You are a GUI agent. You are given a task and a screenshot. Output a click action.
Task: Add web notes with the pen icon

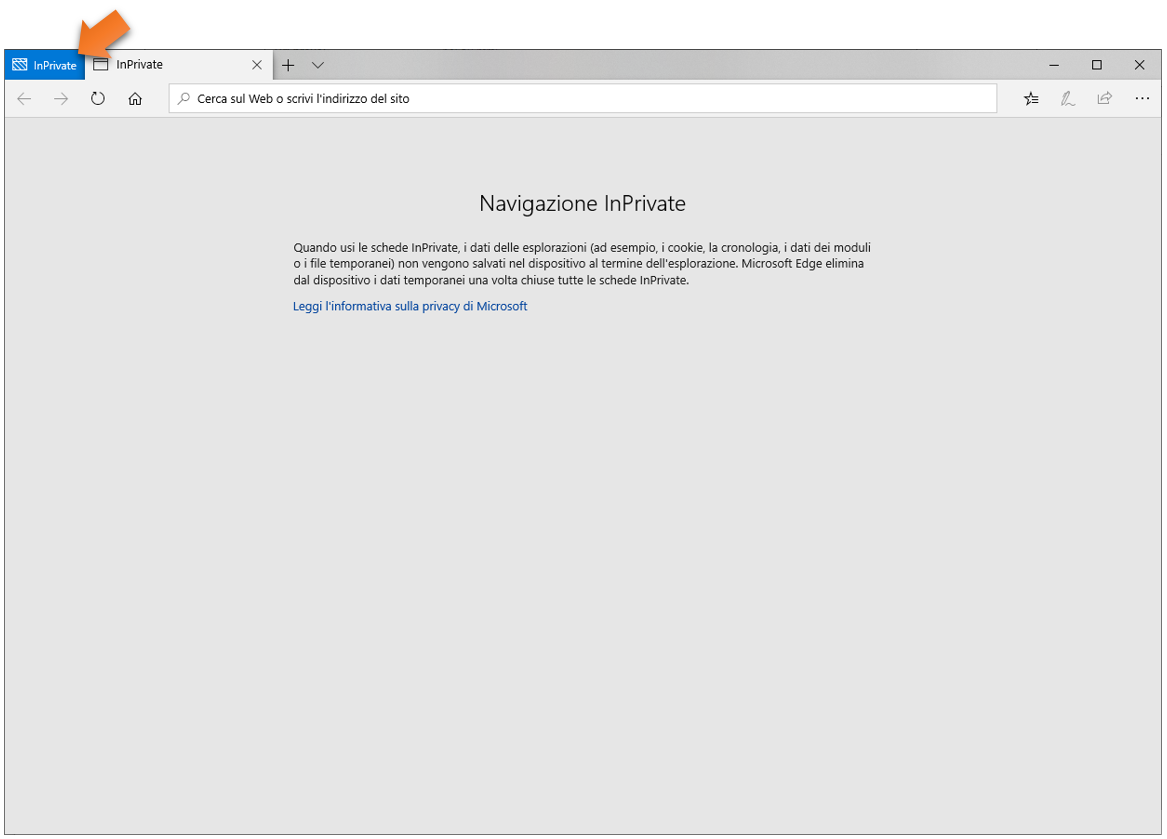click(x=1068, y=99)
